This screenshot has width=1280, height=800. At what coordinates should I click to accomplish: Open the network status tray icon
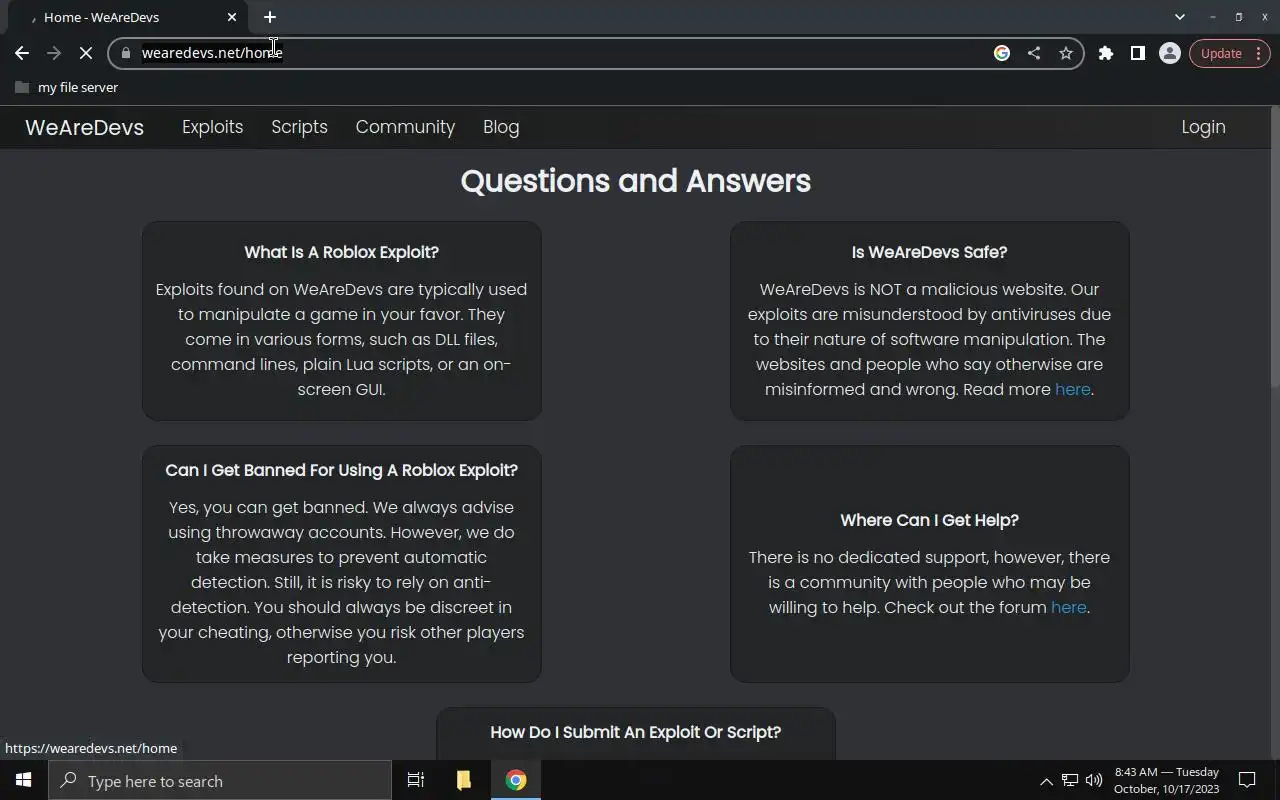(x=1070, y=780)
